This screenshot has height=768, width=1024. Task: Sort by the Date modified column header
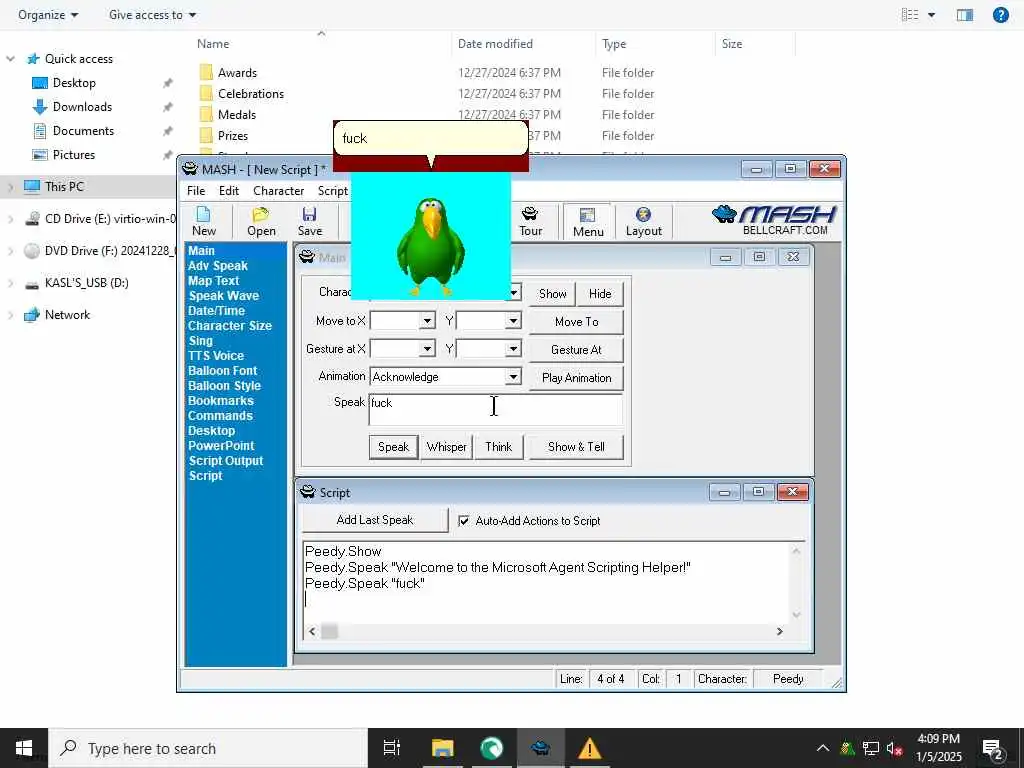(495, 44)
